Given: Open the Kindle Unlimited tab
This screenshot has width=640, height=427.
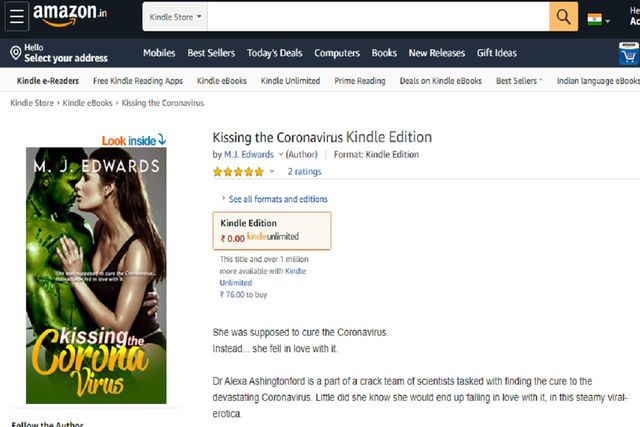Looking at the screenshot, I should click(x=290, y=81).
